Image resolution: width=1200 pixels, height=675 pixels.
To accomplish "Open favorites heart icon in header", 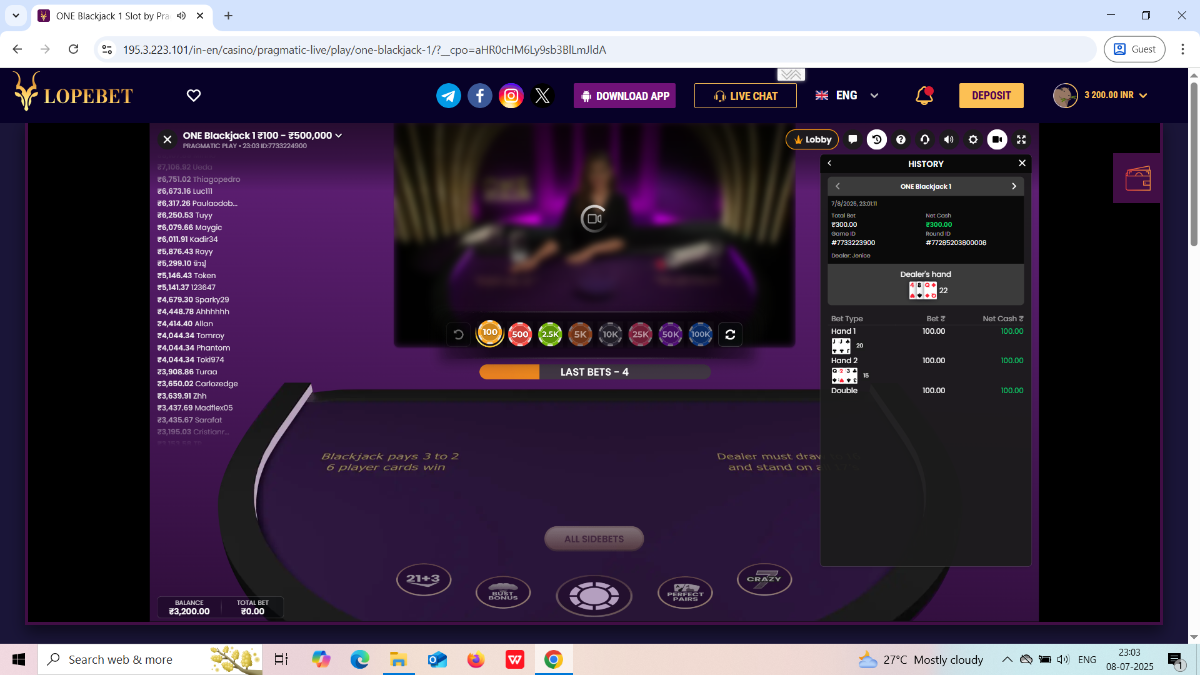I will (x=194, y=96).
